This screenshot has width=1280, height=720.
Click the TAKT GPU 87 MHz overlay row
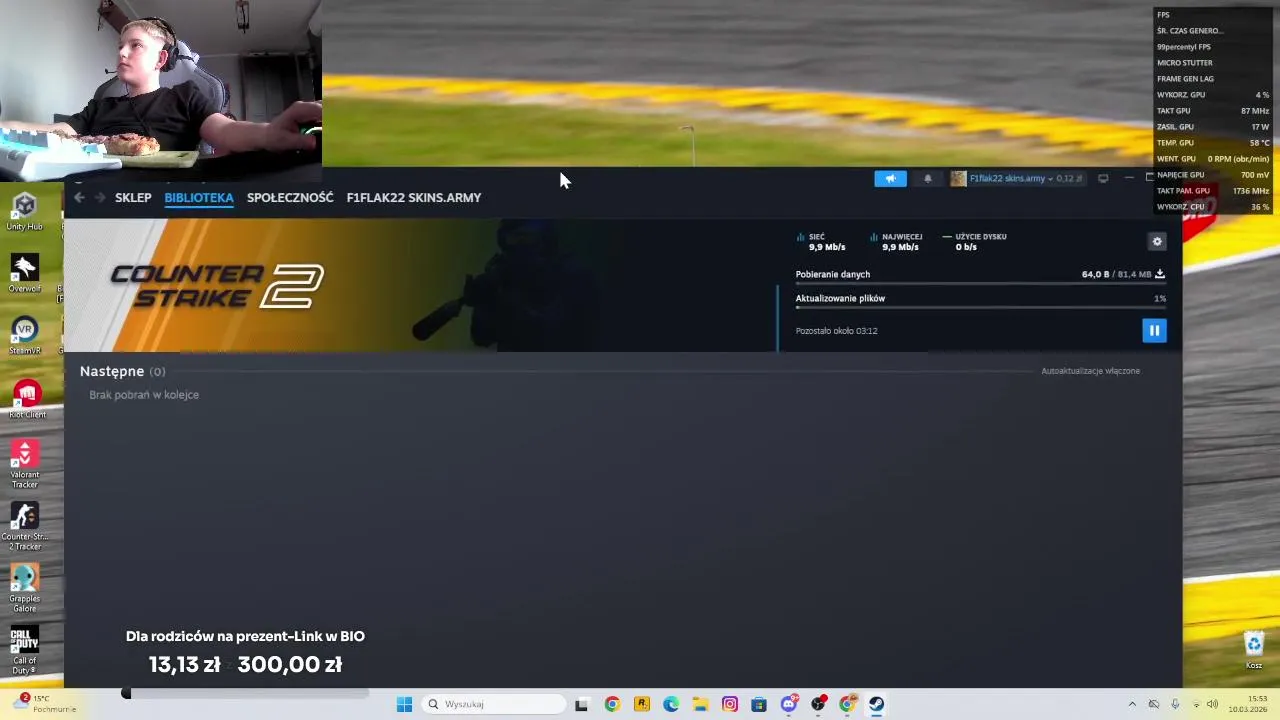coord(1213,111)
